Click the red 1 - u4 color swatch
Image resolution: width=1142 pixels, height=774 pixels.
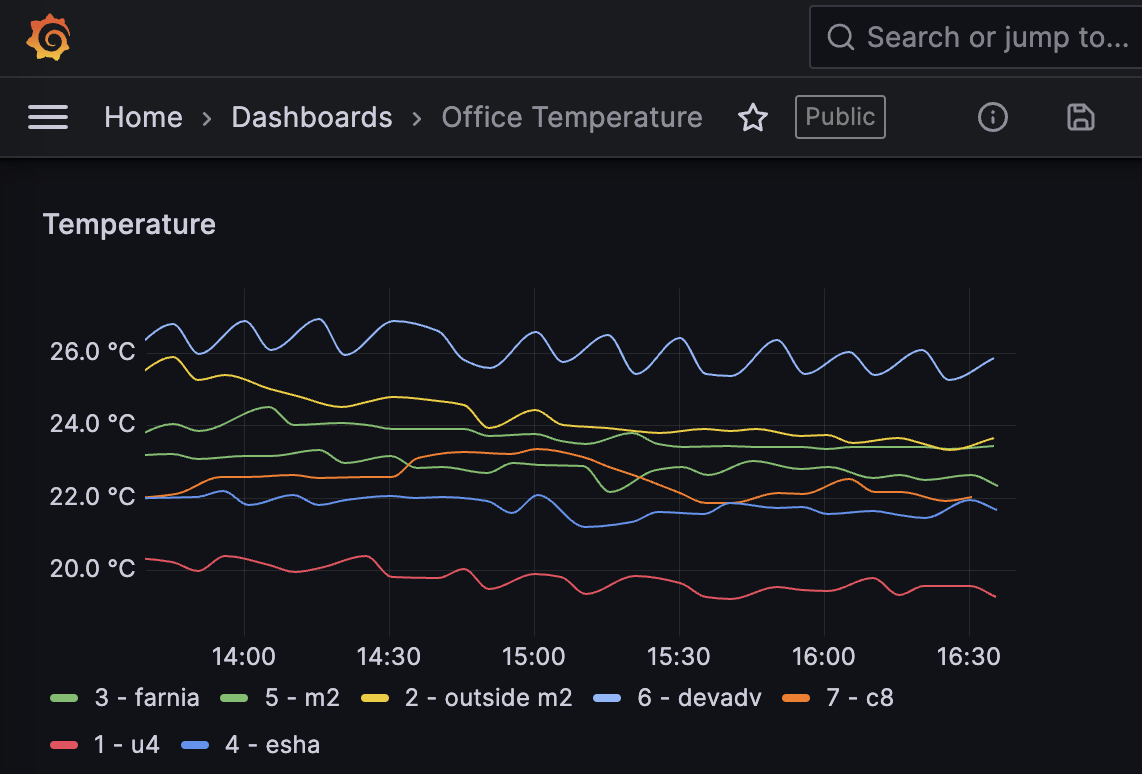pos(64,745)
